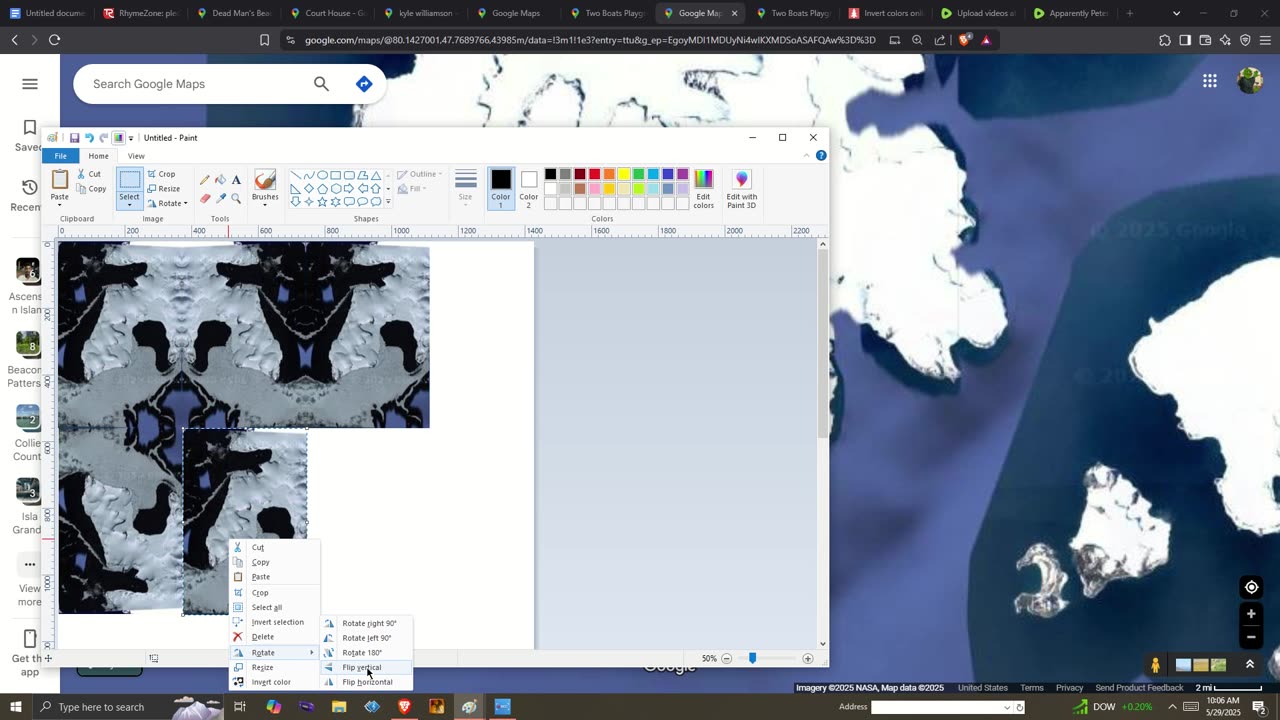The image size is (1280, 720).
Task: Open File Explorer from the taskbar
Action: point(339,707)
